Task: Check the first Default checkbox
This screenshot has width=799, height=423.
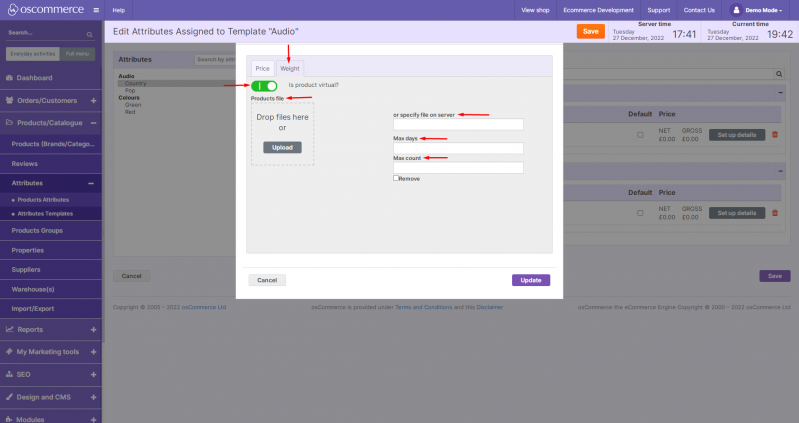Action: tap(640, 135)
